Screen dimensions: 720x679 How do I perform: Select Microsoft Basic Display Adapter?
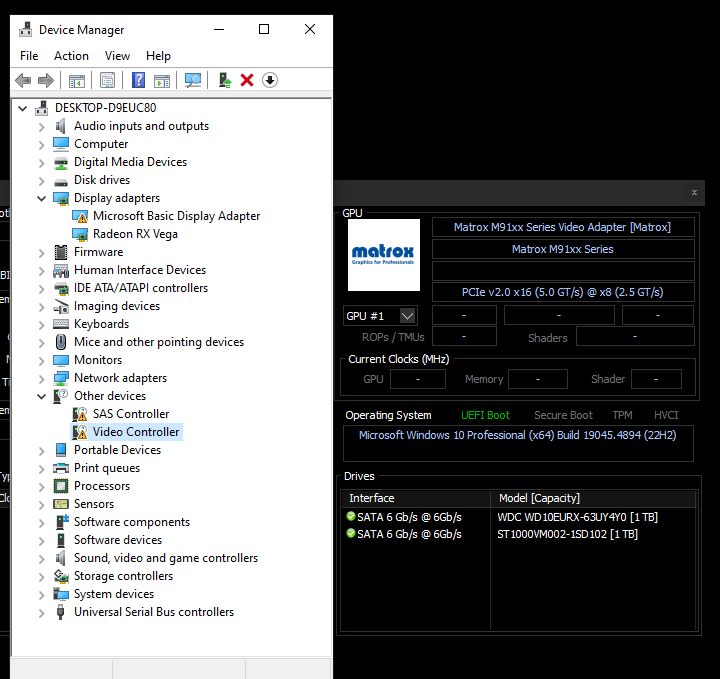[x=176, y=216]
